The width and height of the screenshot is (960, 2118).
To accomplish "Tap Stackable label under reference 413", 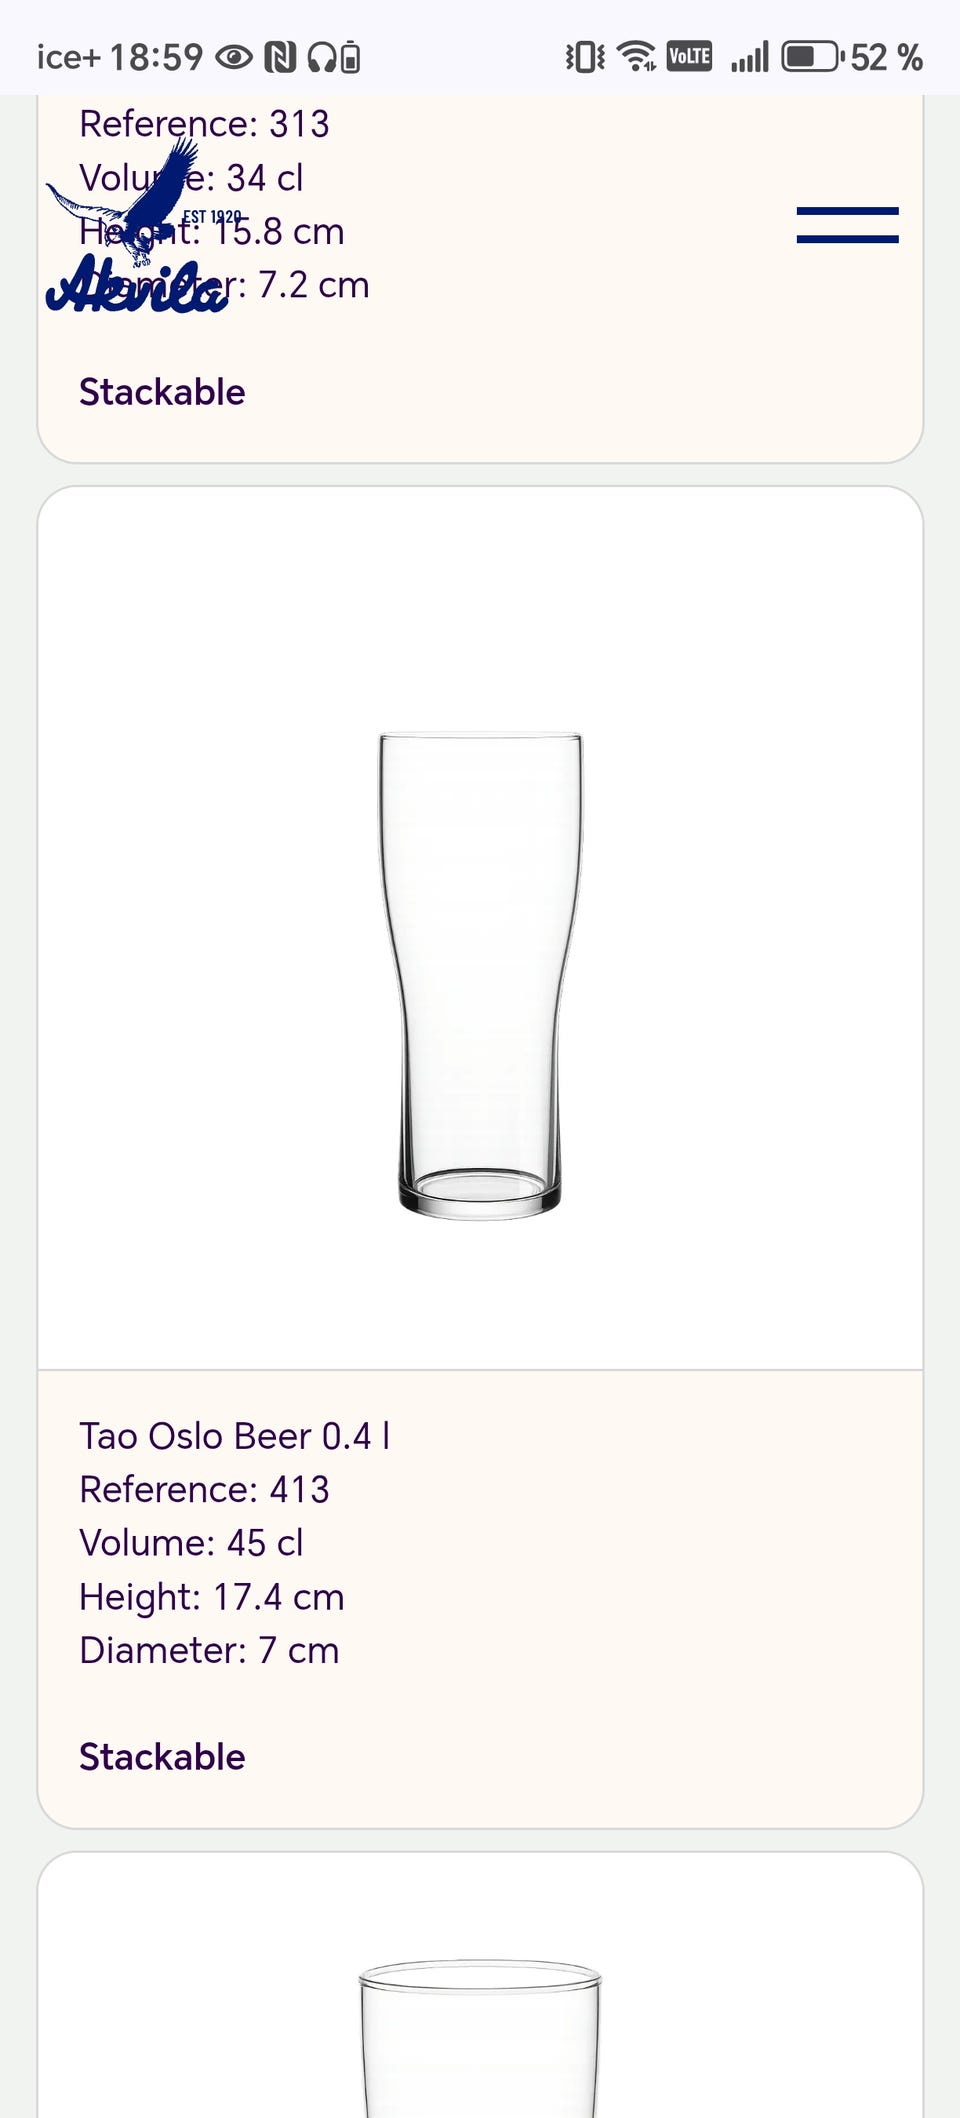I will 162,1757.
